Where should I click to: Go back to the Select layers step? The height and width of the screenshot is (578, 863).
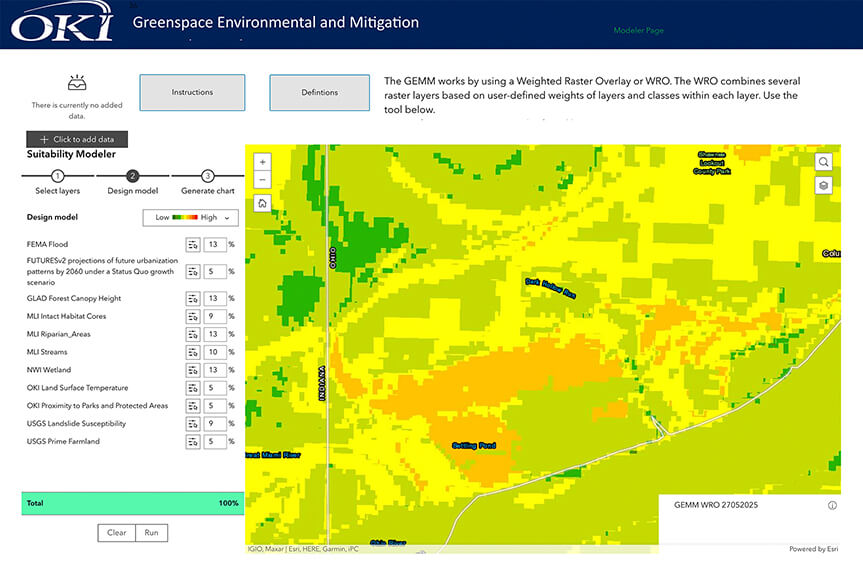click(56, 176)
